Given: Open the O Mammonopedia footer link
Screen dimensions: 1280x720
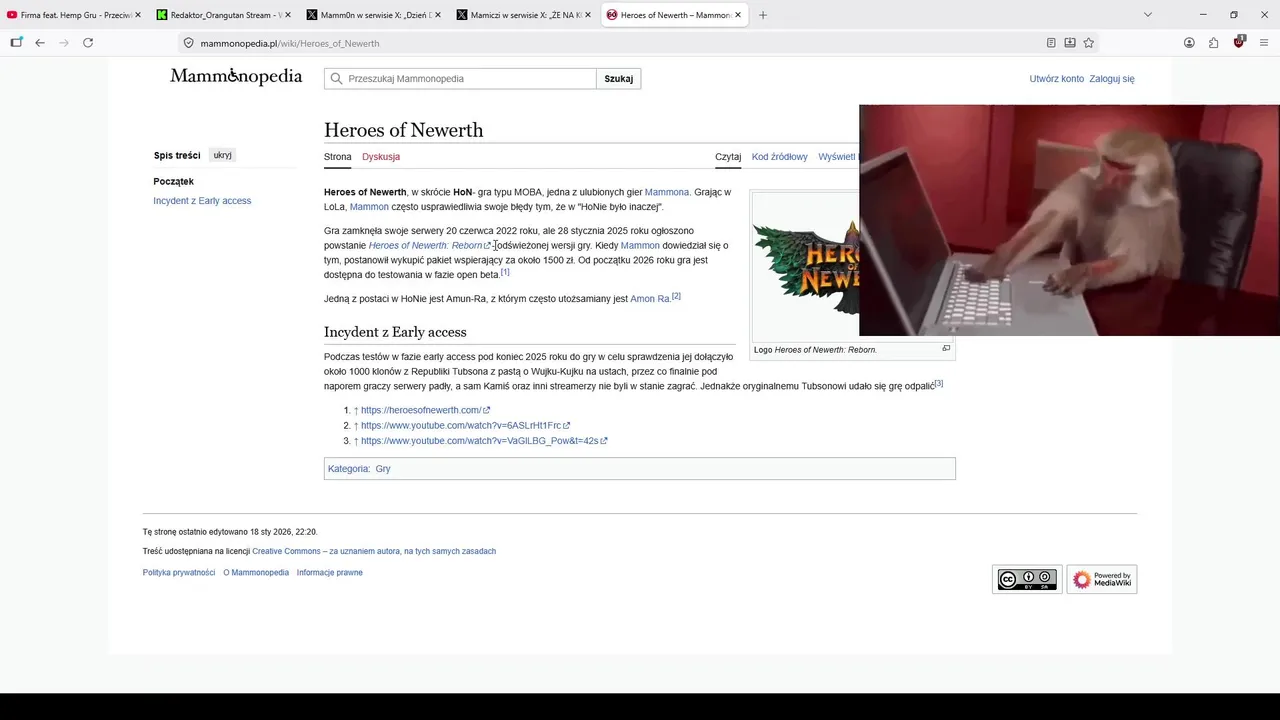Looking at the screenshot, I should tap(256, 573).
